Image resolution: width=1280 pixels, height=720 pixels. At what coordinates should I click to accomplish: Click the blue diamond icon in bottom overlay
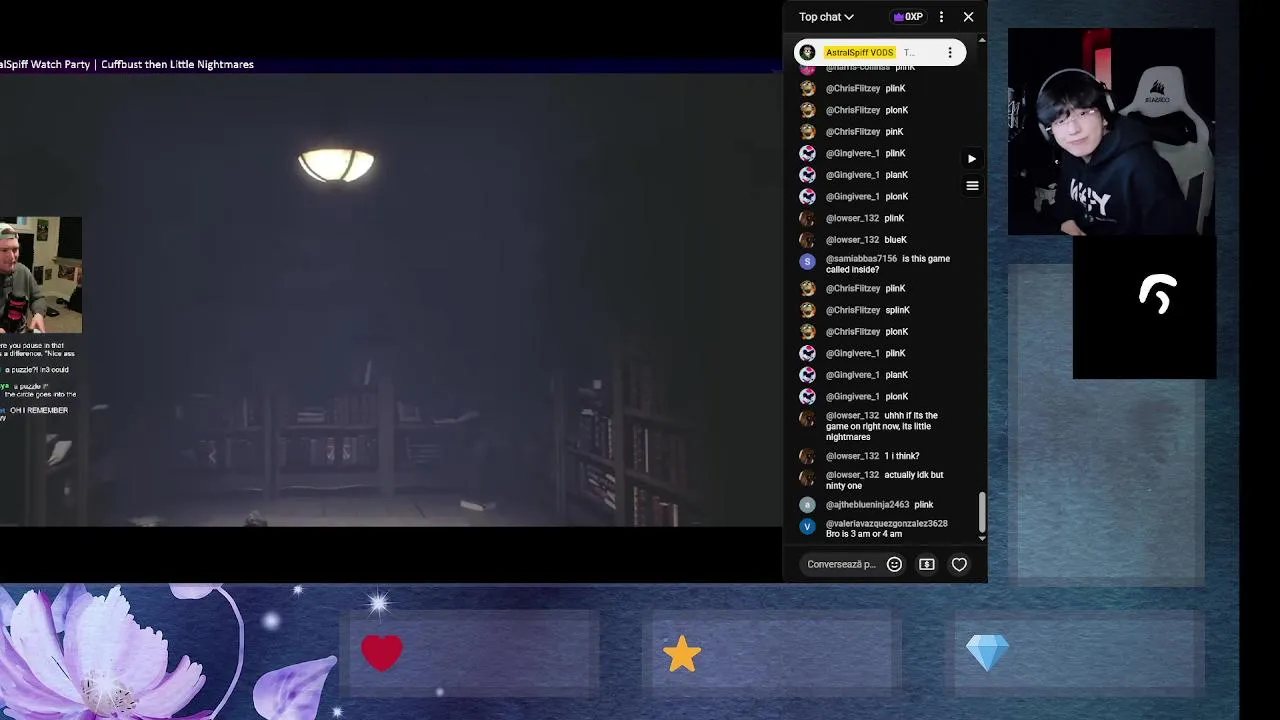(x=988, y=654)
